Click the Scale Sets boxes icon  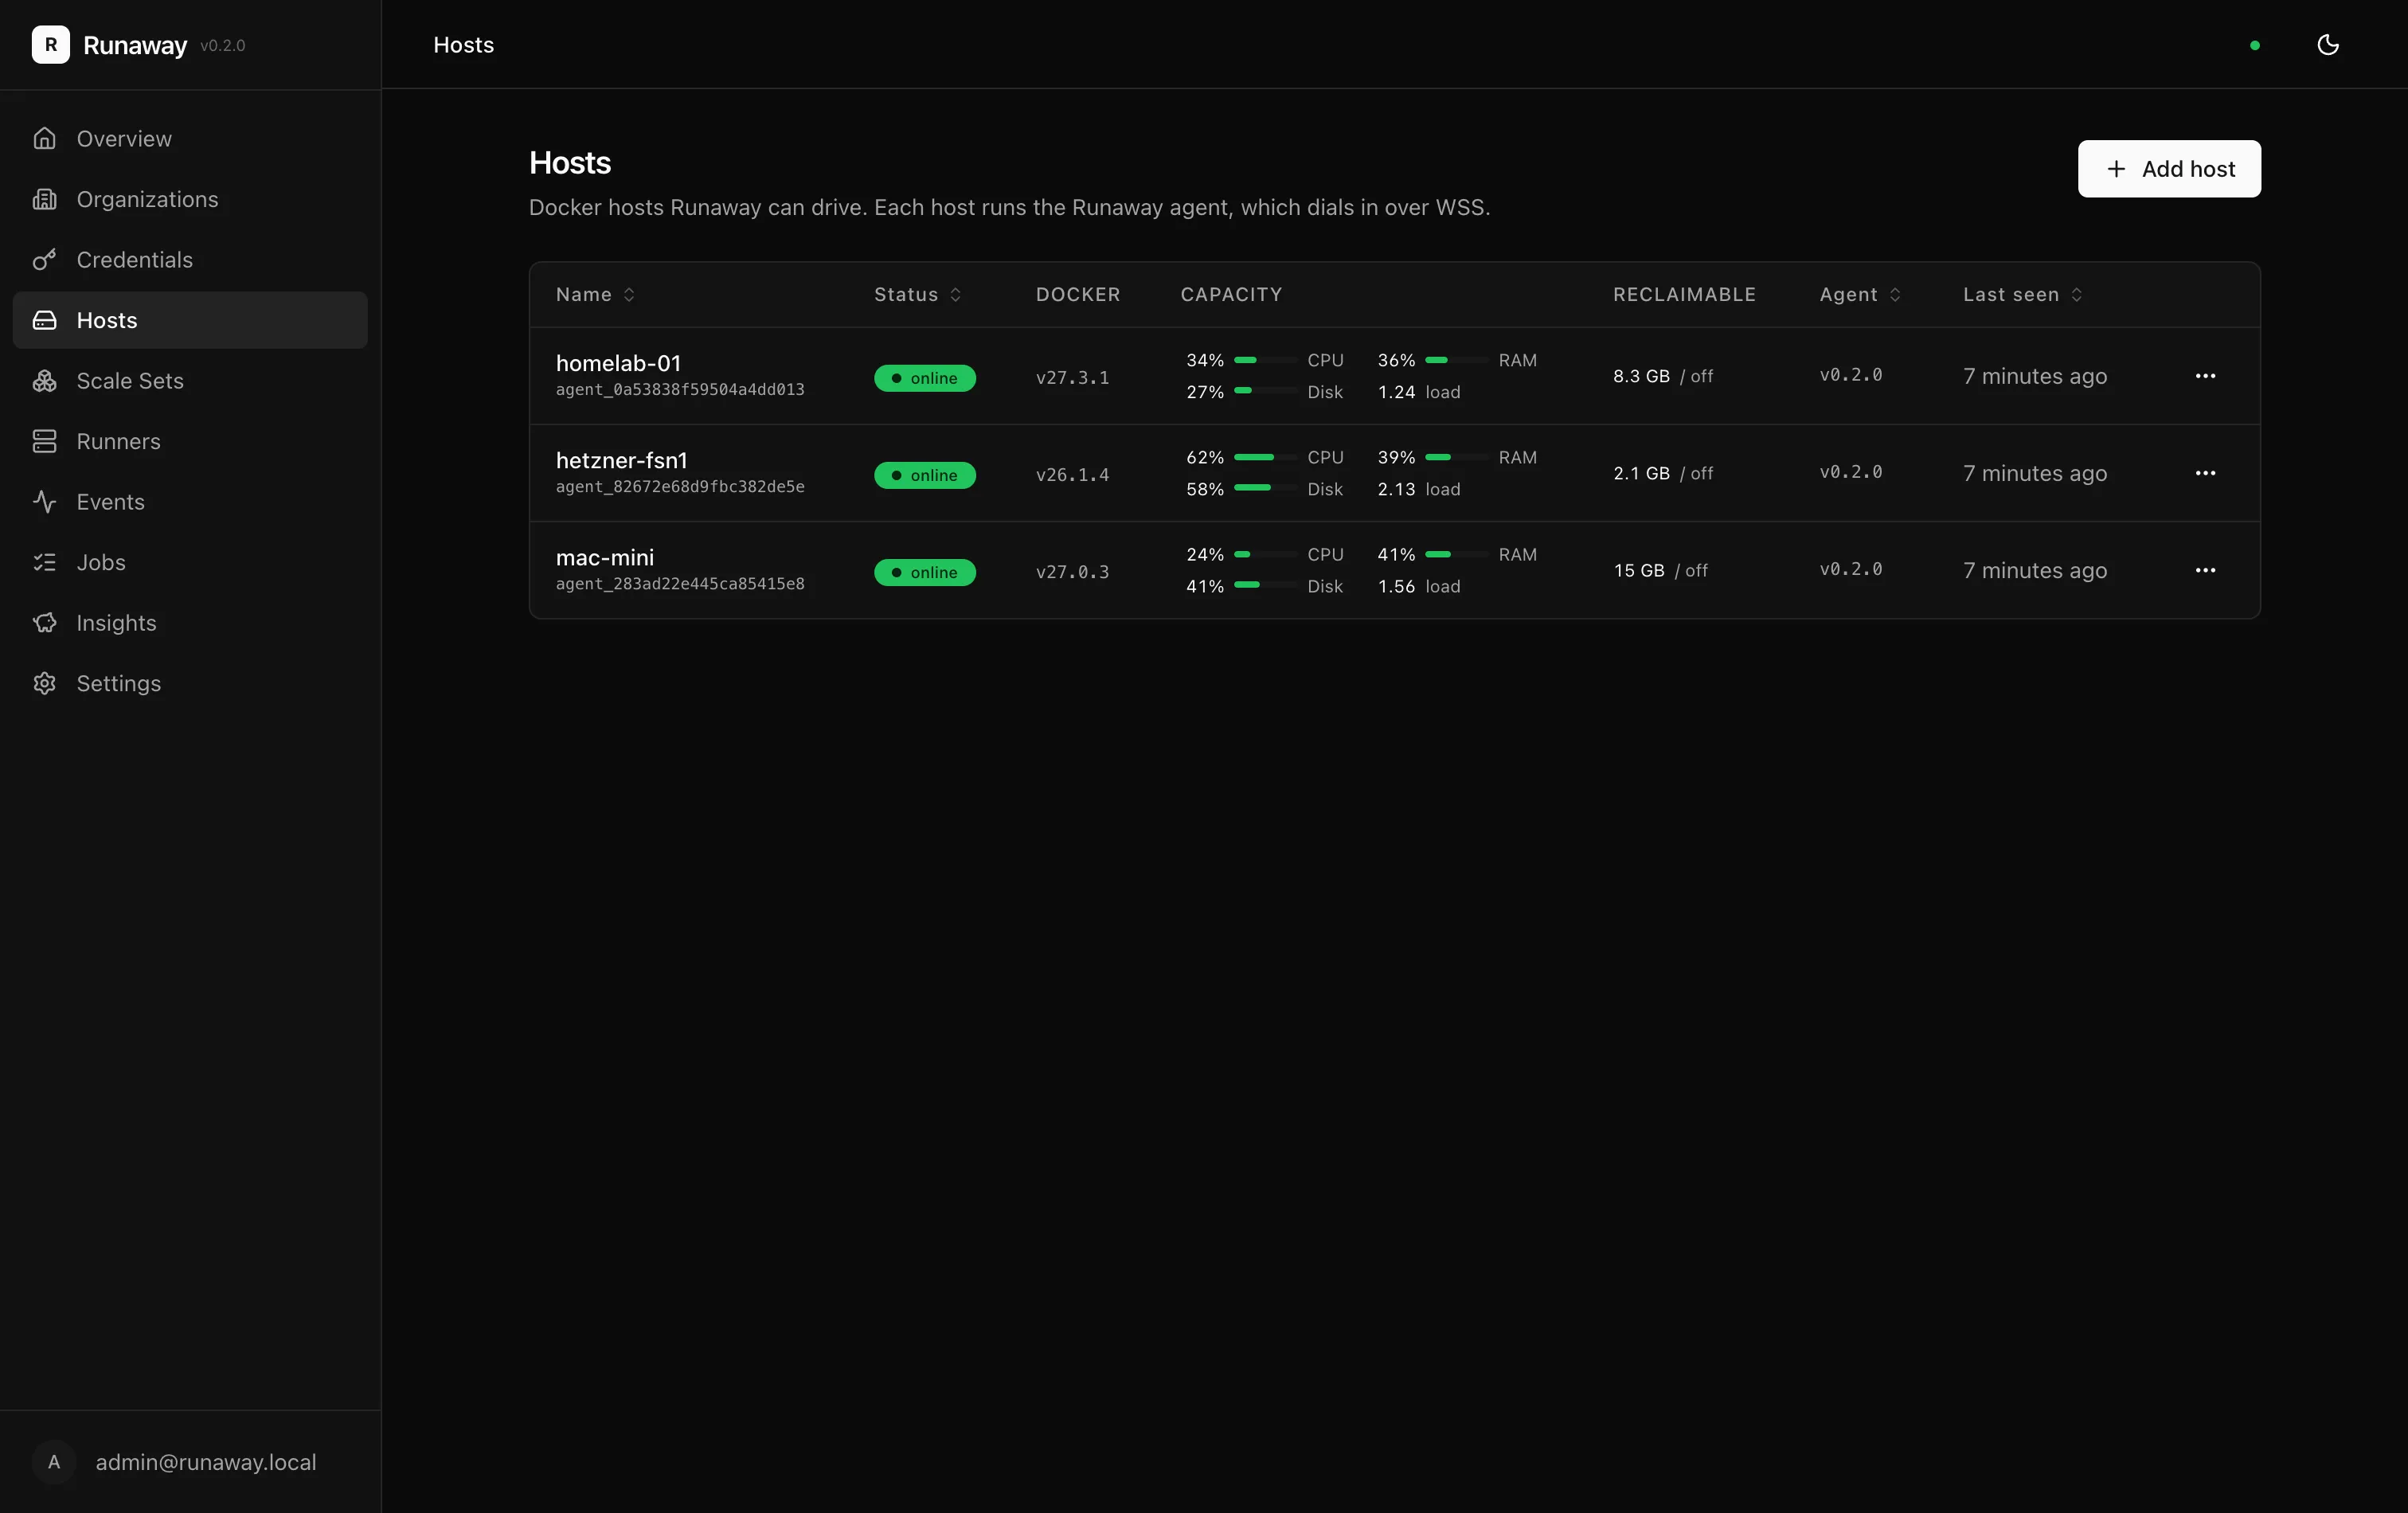[44, 381]
